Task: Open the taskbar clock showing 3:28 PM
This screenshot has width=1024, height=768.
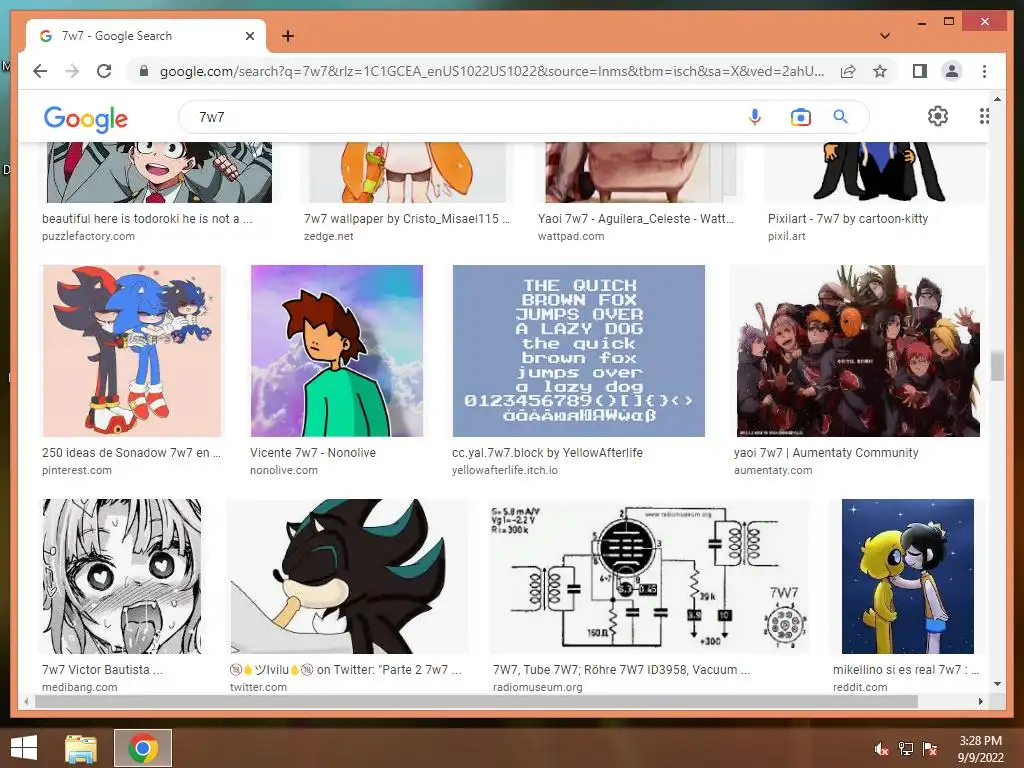Action: 980,749
